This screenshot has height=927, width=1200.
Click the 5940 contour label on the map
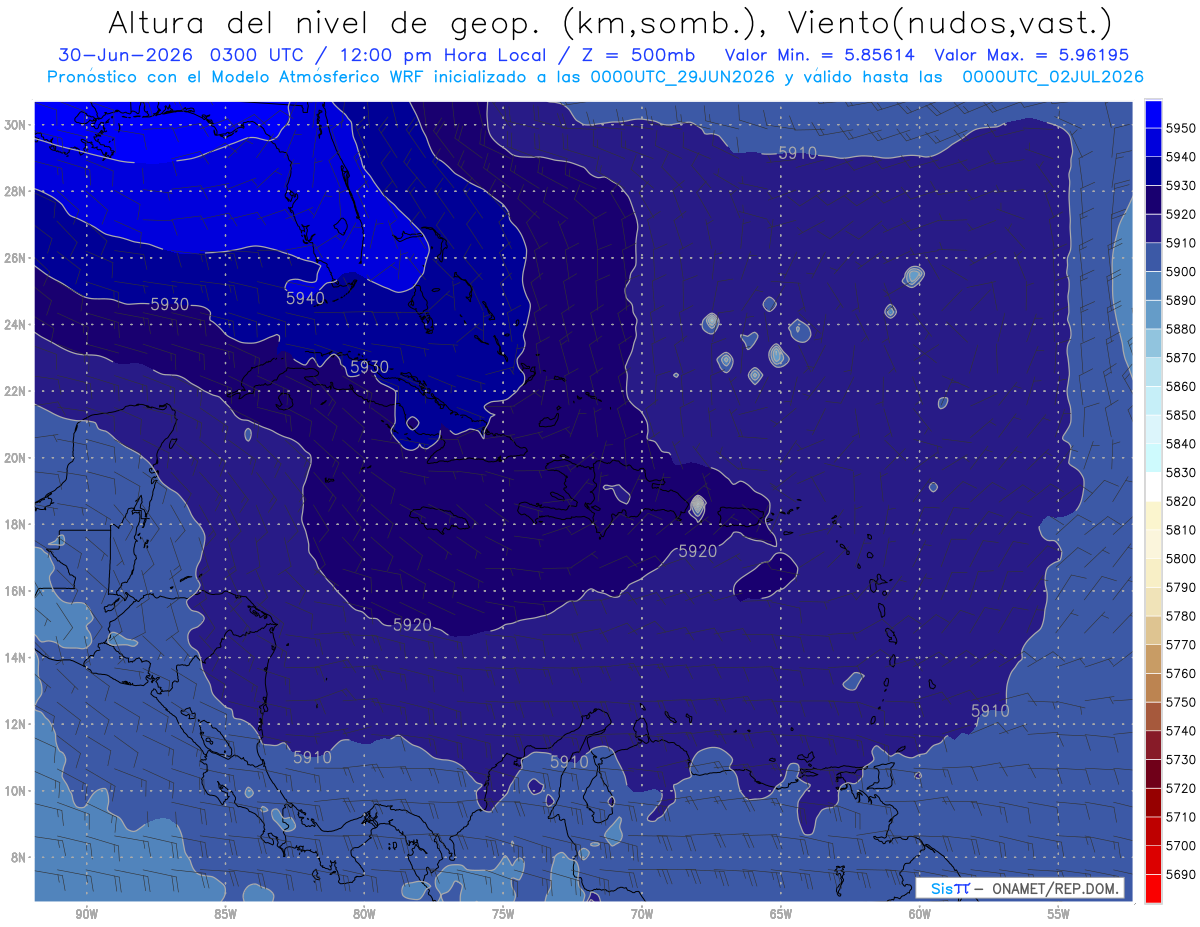305,298
